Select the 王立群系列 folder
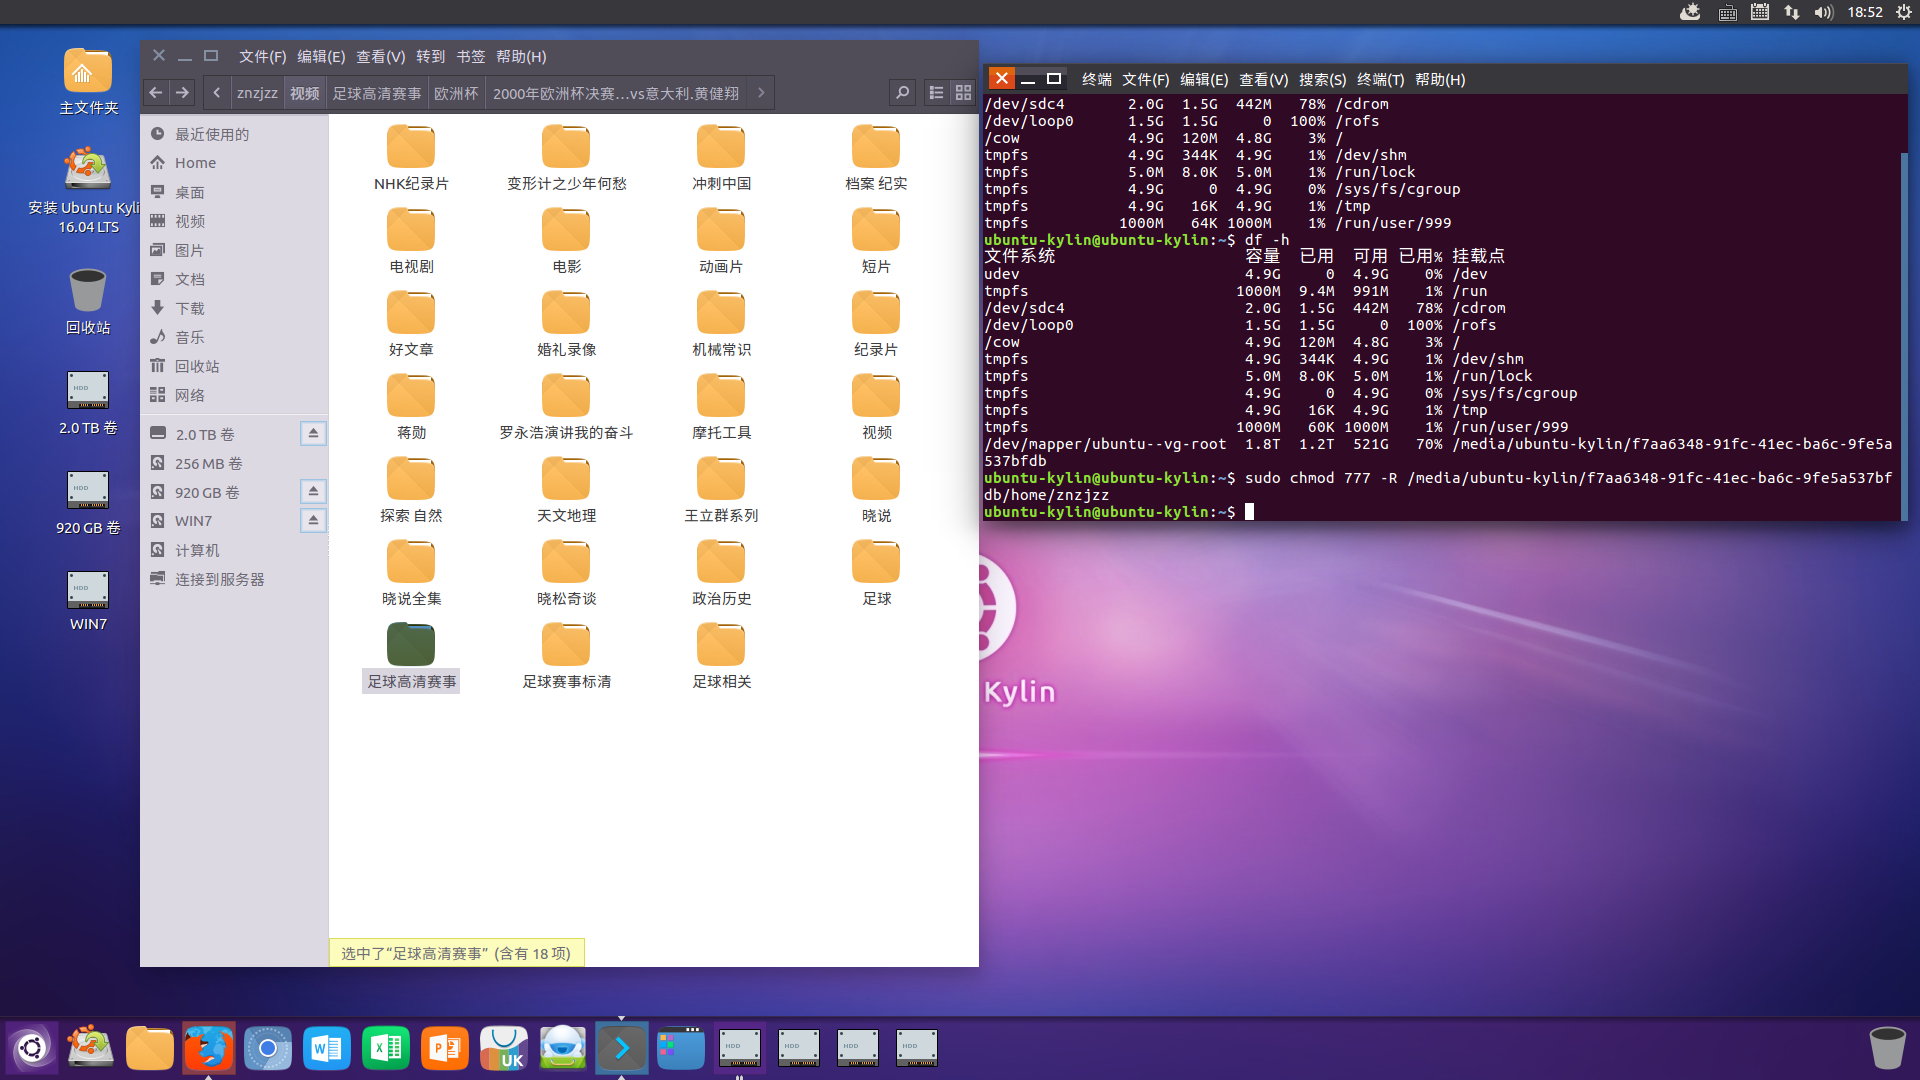 (x=721, y=490)
